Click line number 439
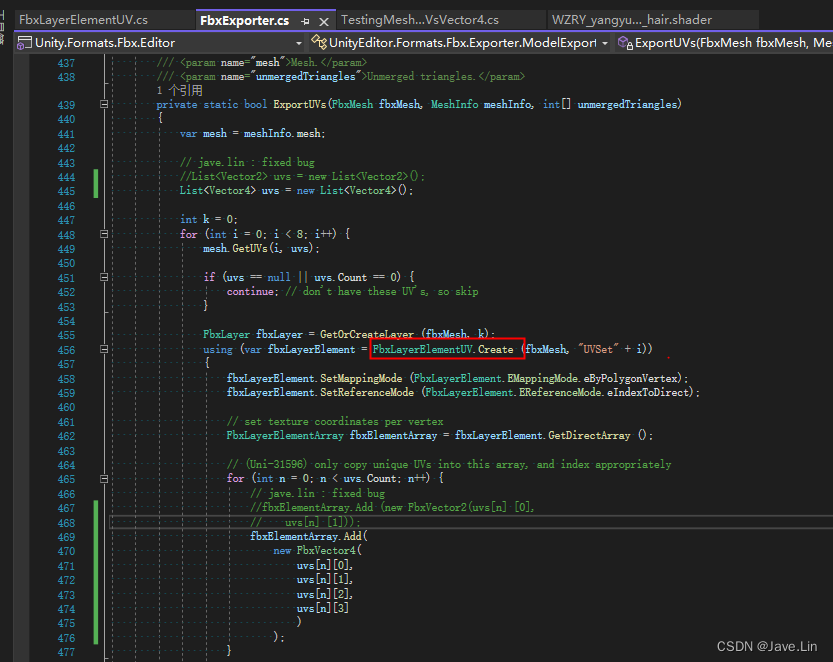 click(x=66, y=105)
